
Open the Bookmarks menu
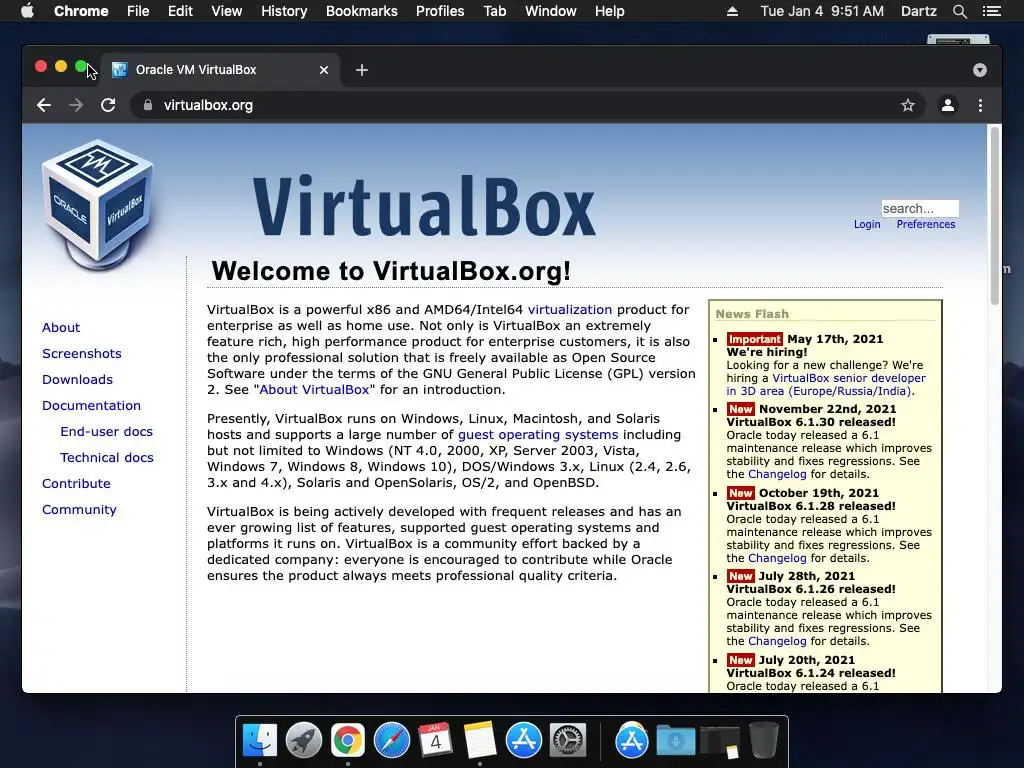click(x=362, y=11)
